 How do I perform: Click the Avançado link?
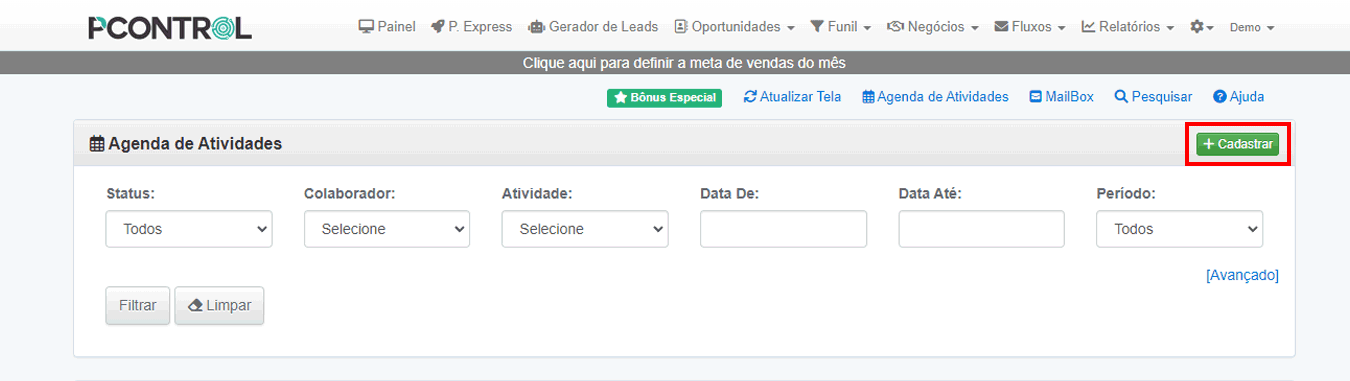click(1242, 275)
